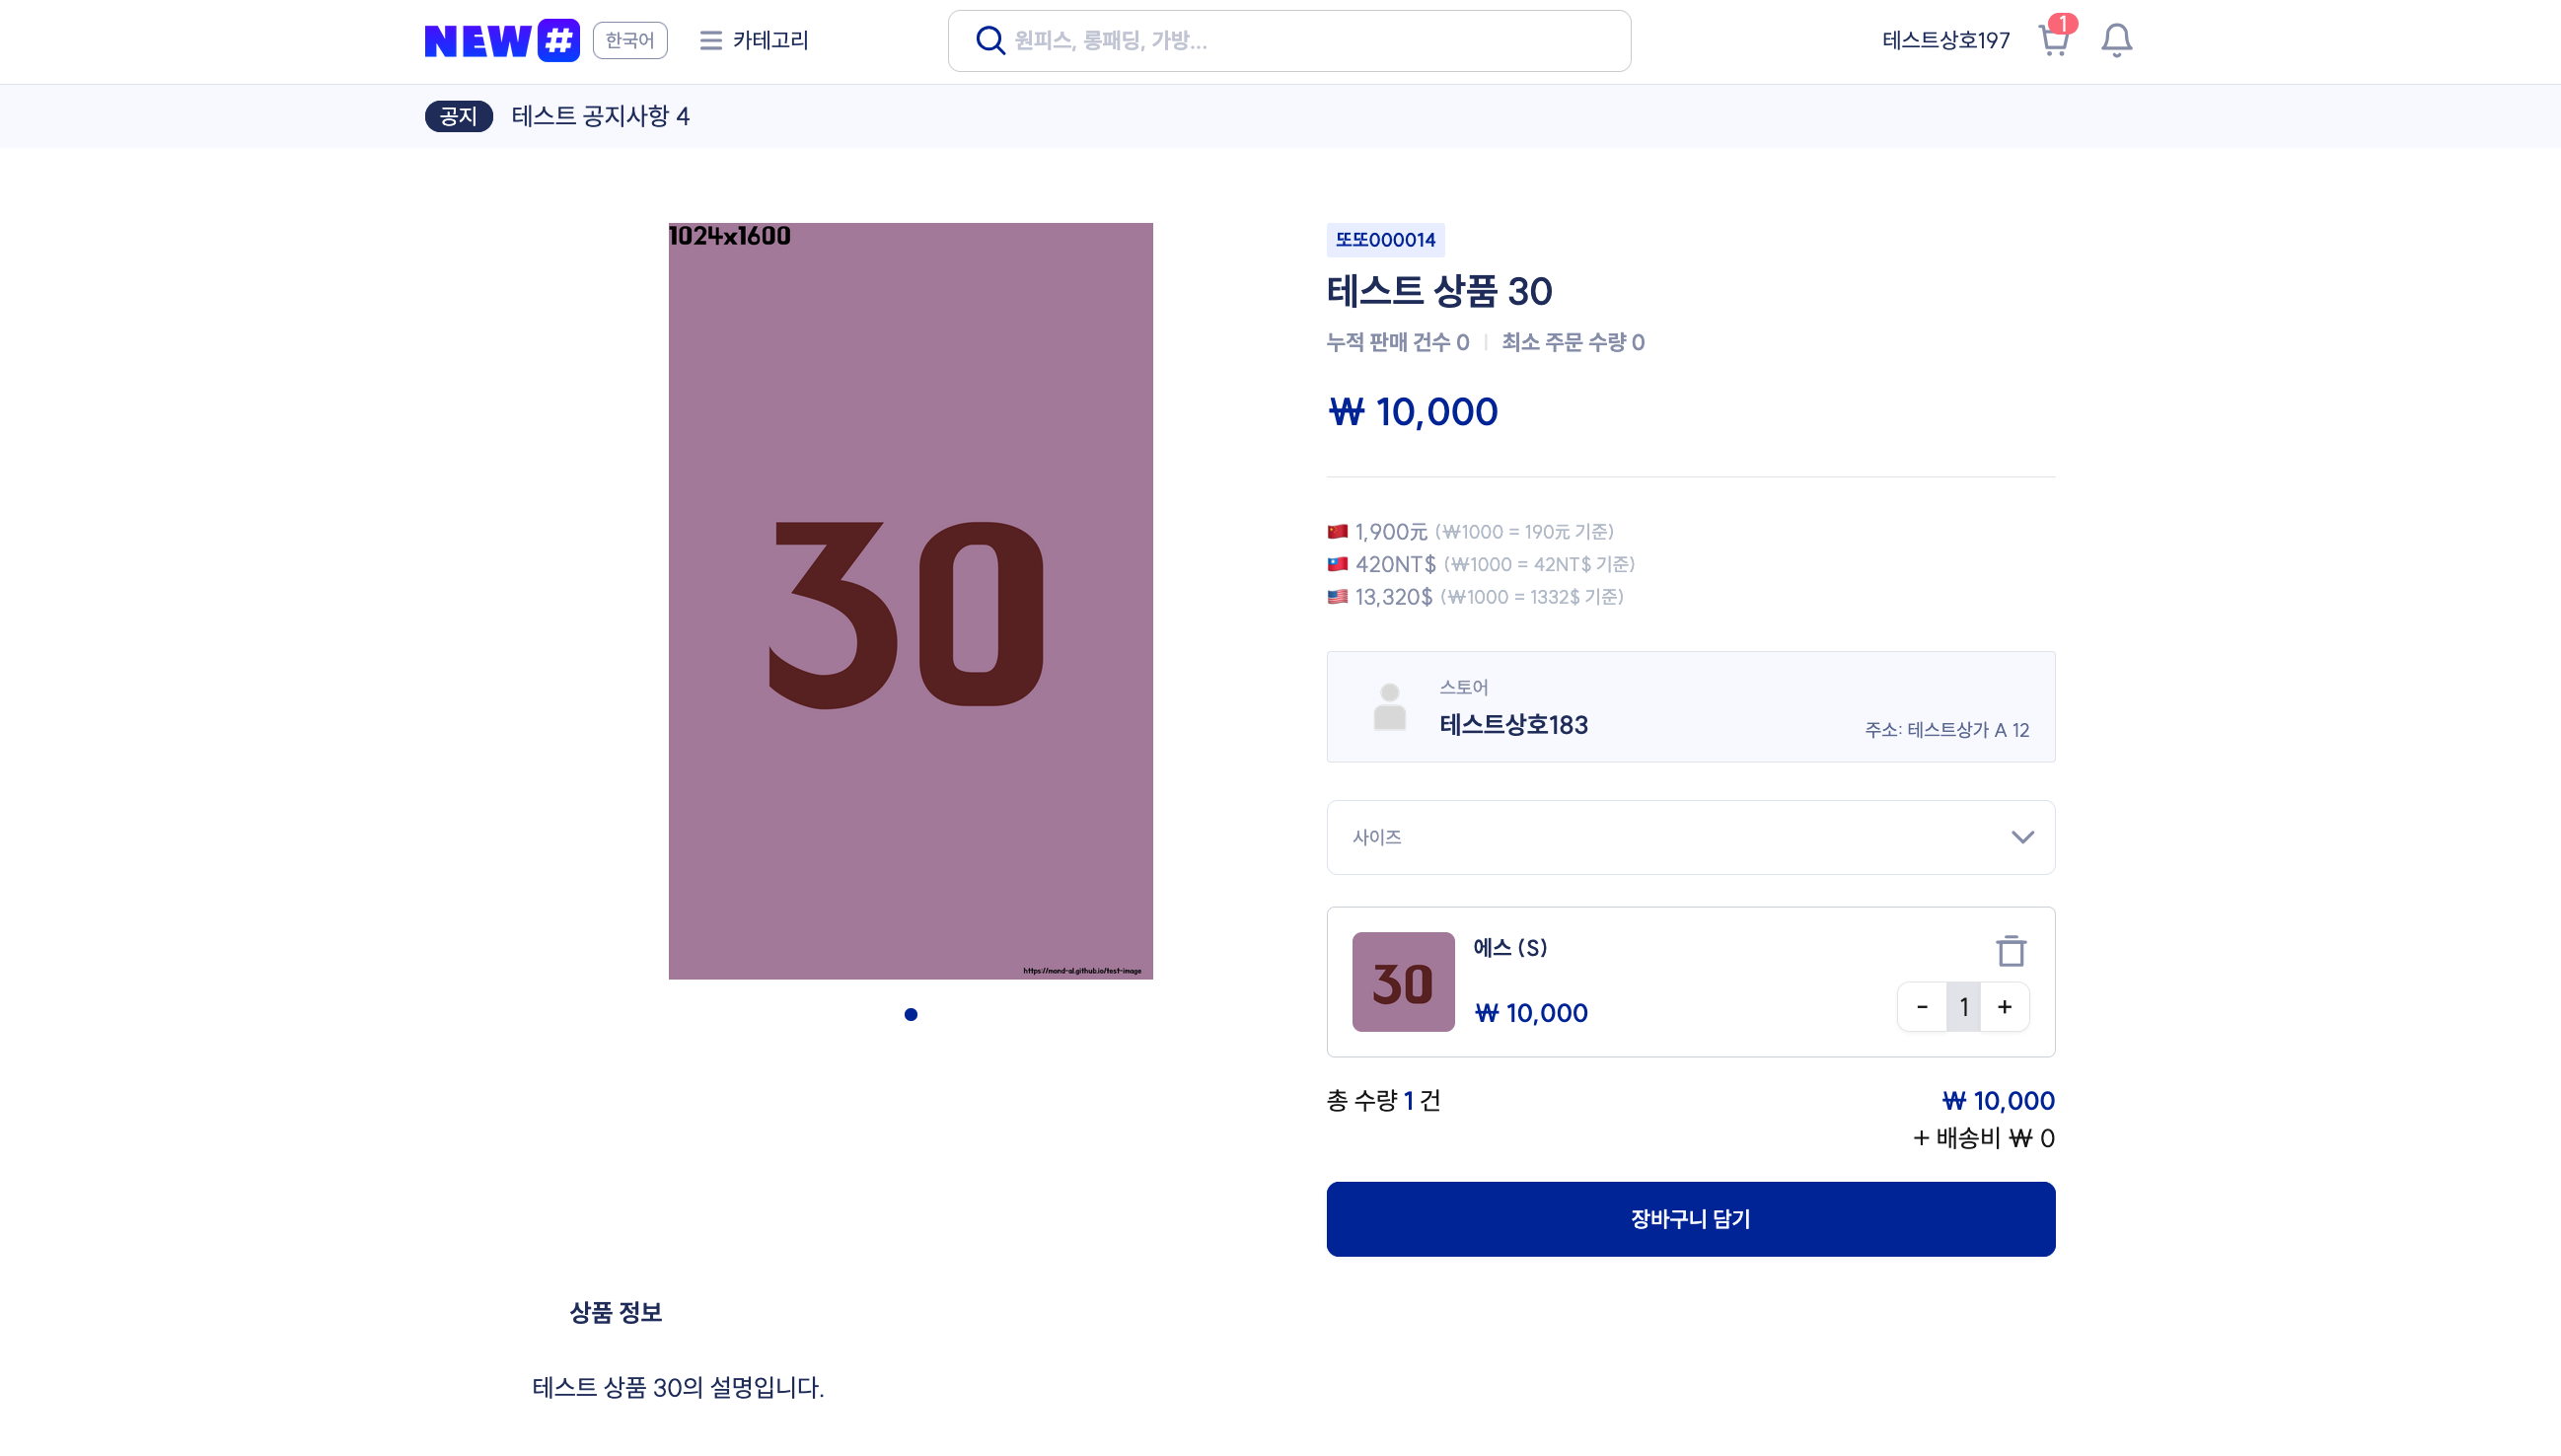Select the image carousel dot indicator

point(911,1015)
